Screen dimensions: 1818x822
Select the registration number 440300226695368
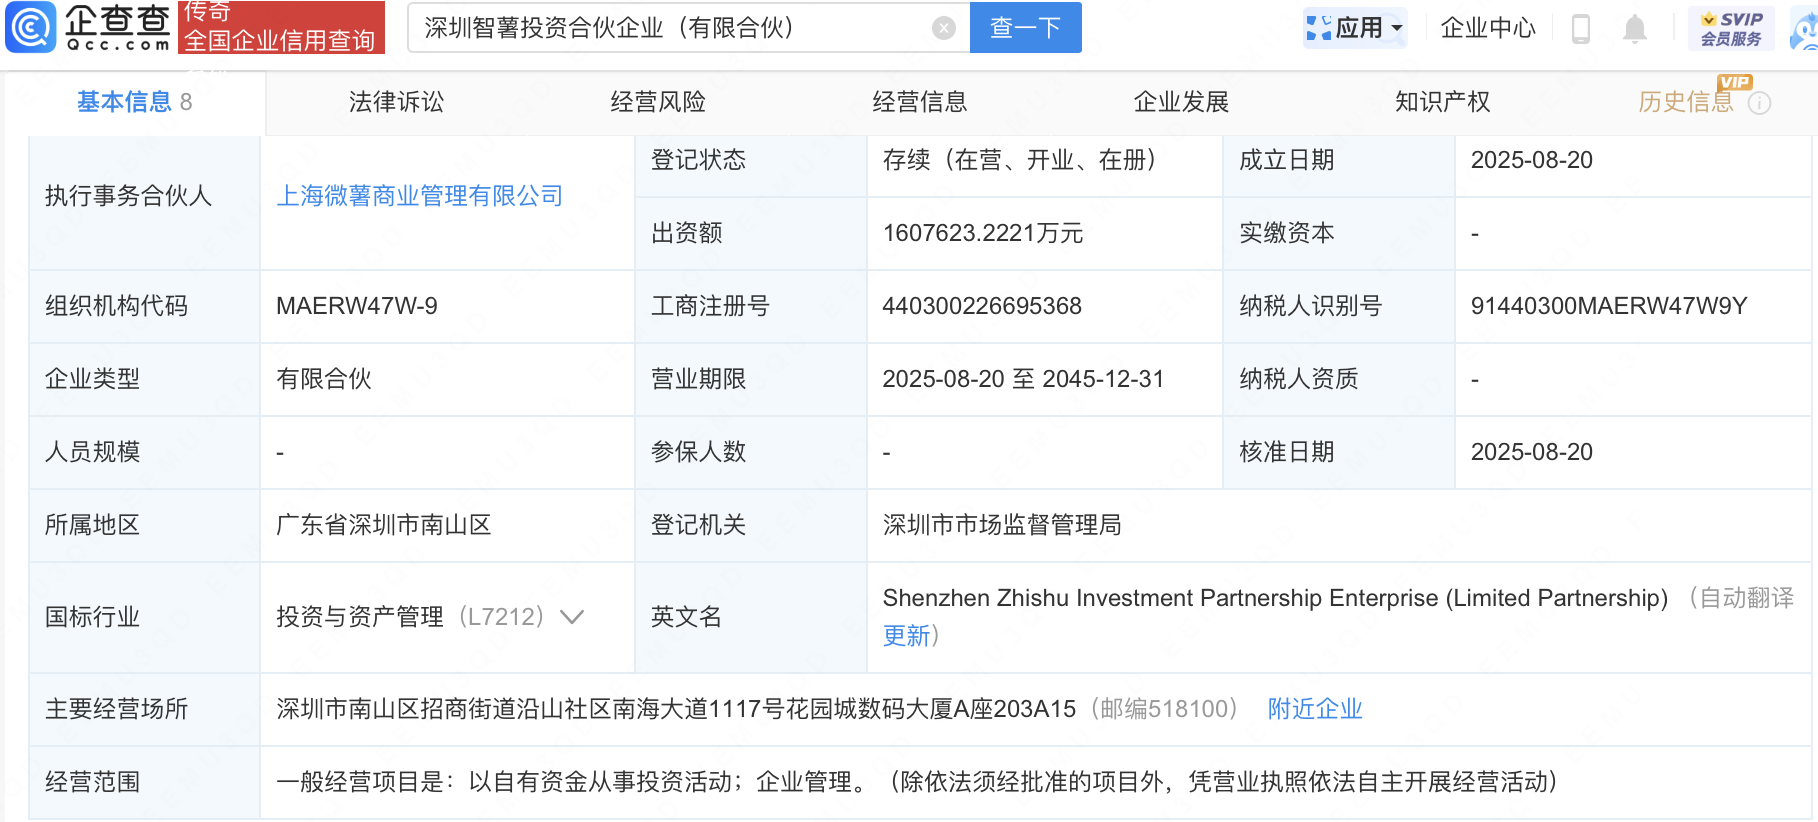tap(982, 306)
